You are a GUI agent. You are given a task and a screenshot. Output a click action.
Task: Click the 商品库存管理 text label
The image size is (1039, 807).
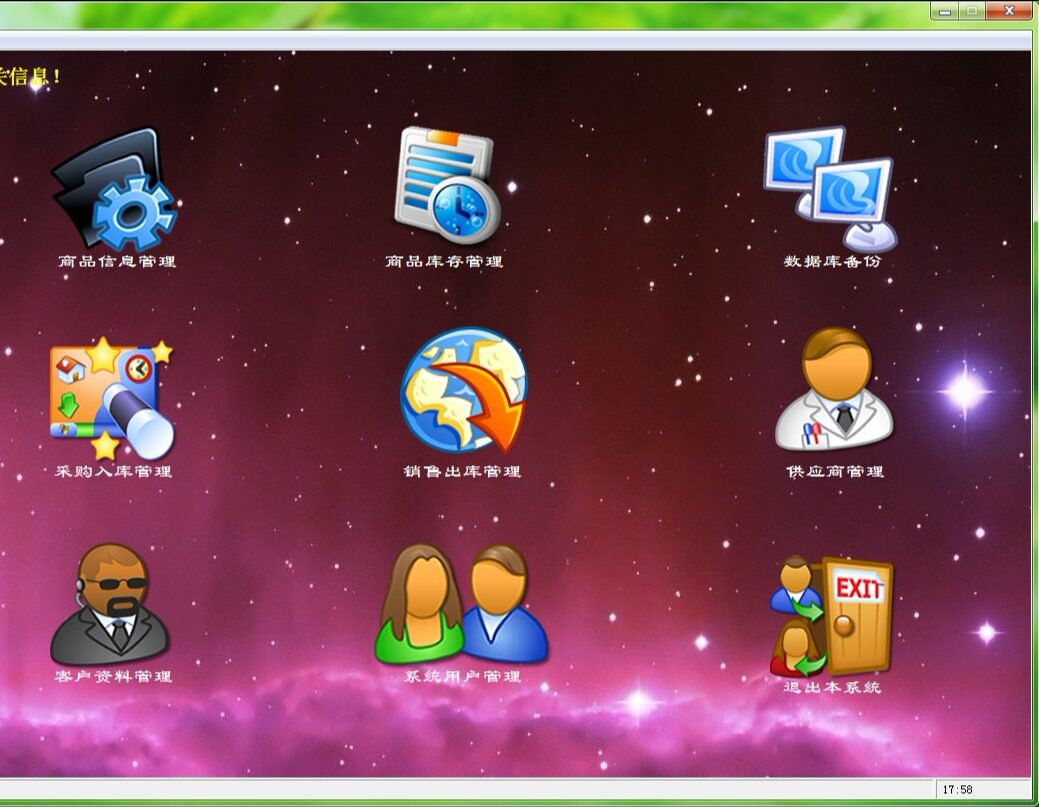444,261
